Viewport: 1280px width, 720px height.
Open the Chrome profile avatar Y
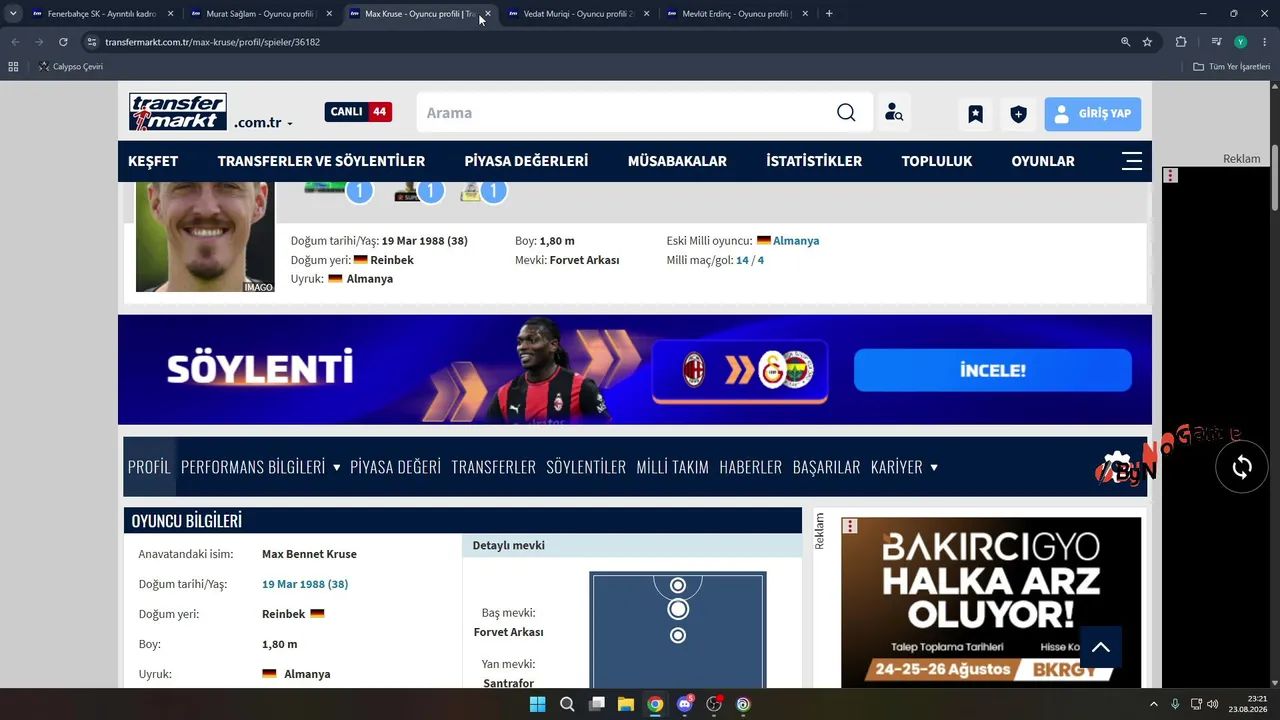(1240, 42)
